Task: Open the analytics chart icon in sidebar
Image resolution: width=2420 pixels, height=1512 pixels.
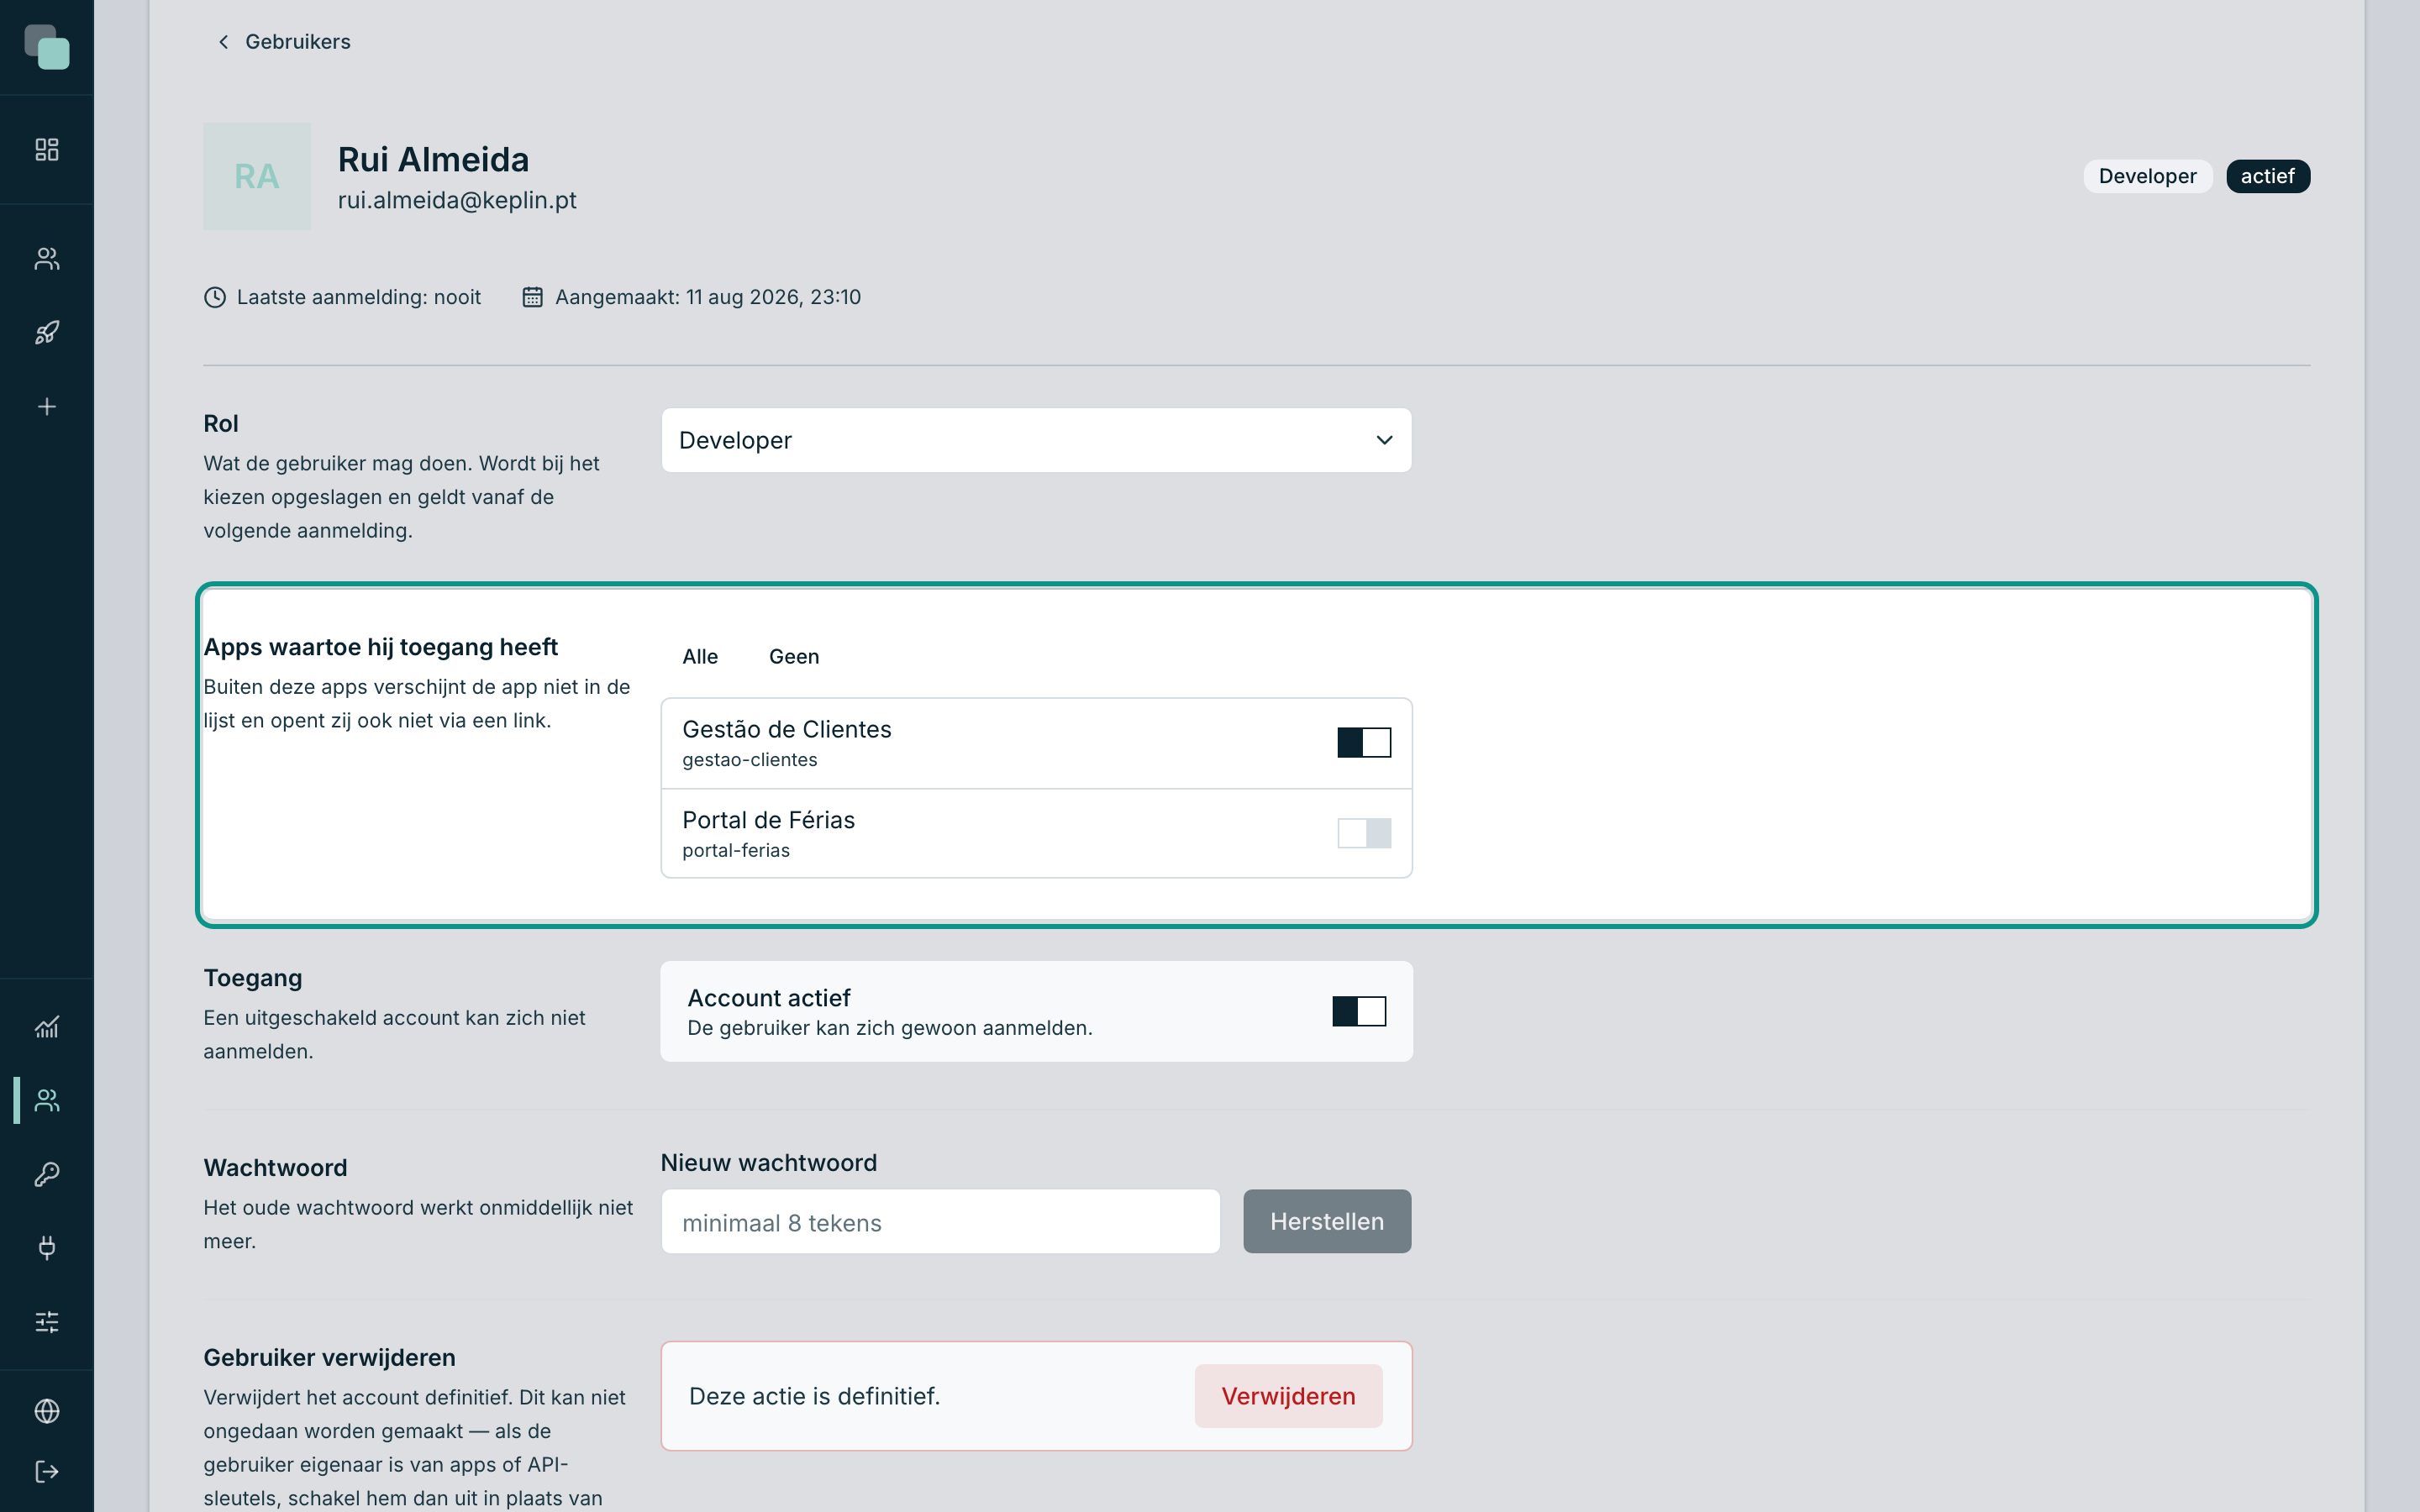Action: pyautogui.click(x=47, y=1027)
